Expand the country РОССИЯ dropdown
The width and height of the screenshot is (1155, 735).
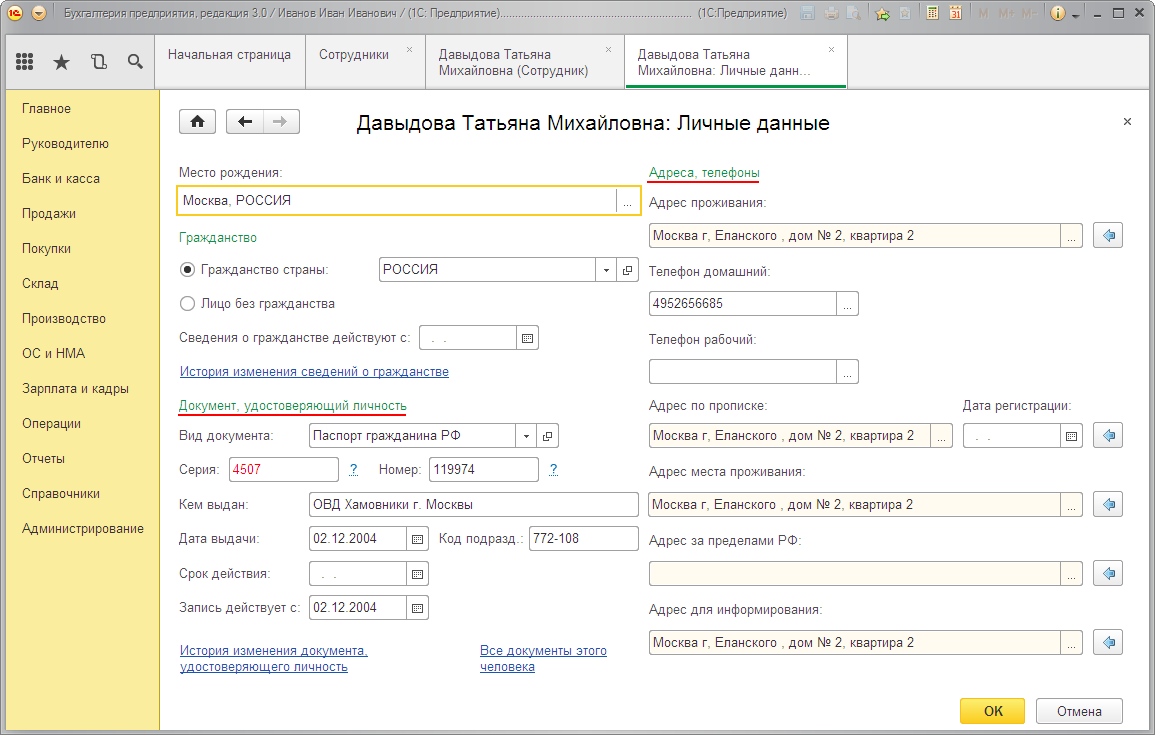606,270
